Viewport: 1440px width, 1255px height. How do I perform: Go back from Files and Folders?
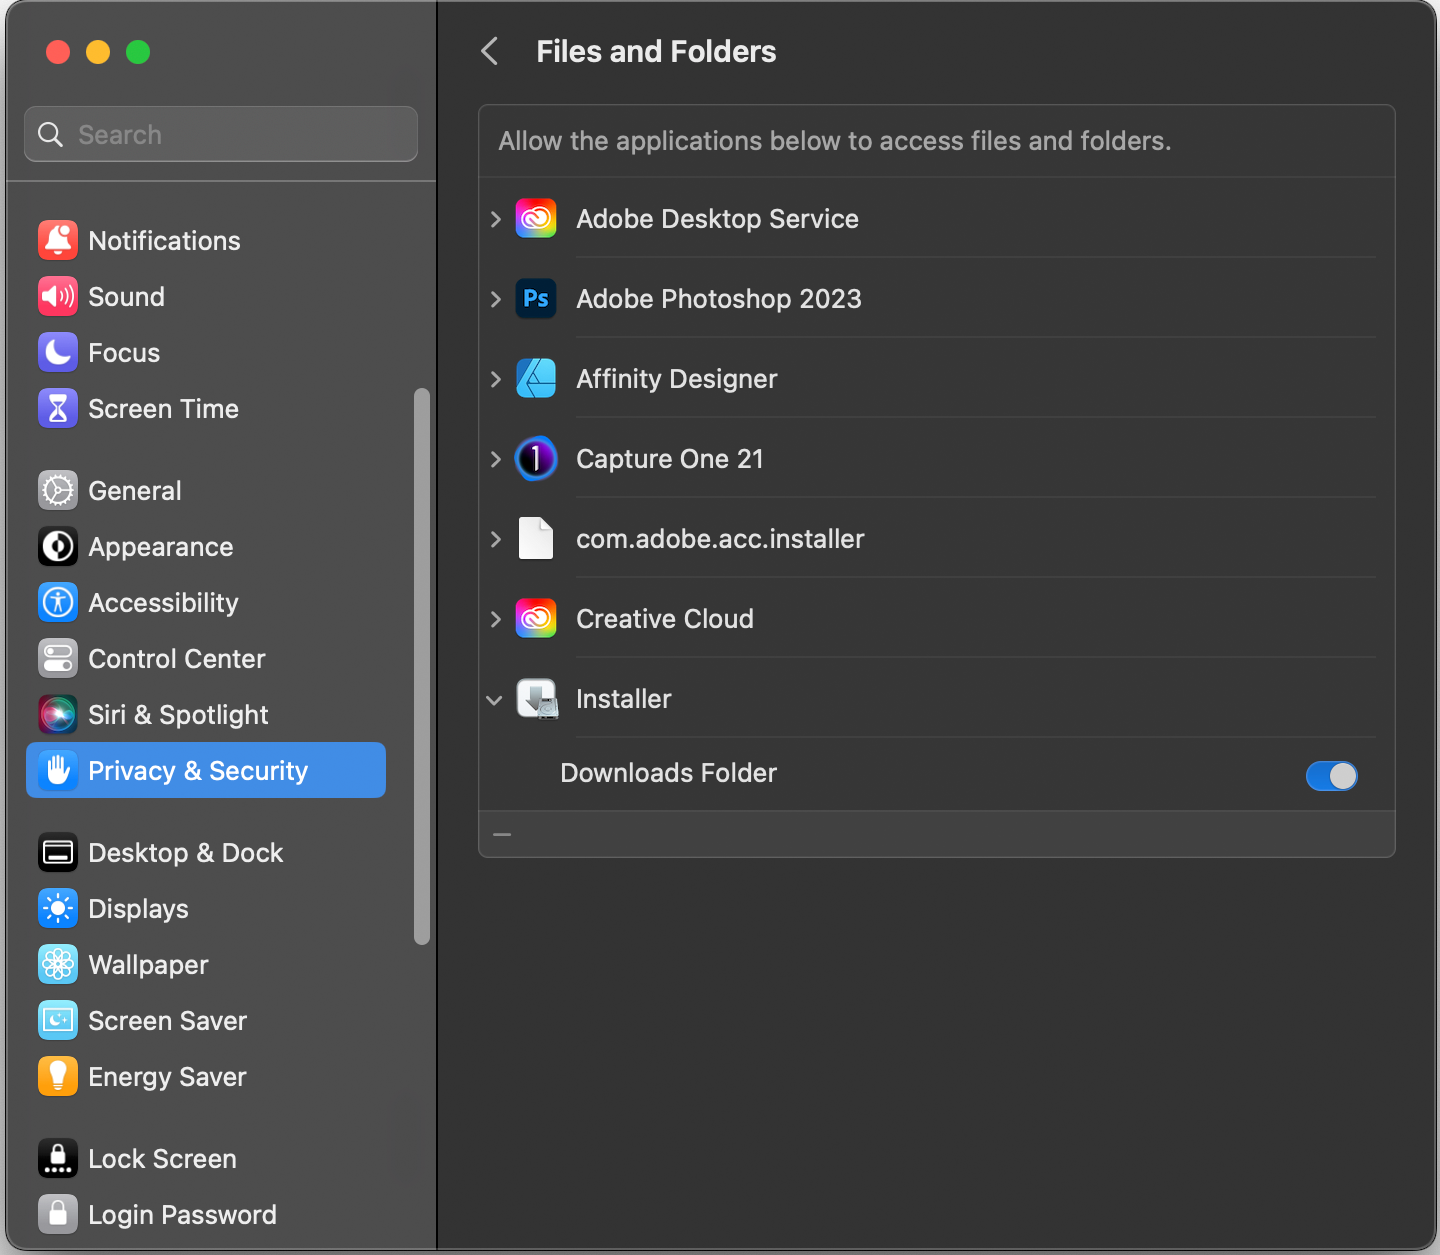point(489,51)
